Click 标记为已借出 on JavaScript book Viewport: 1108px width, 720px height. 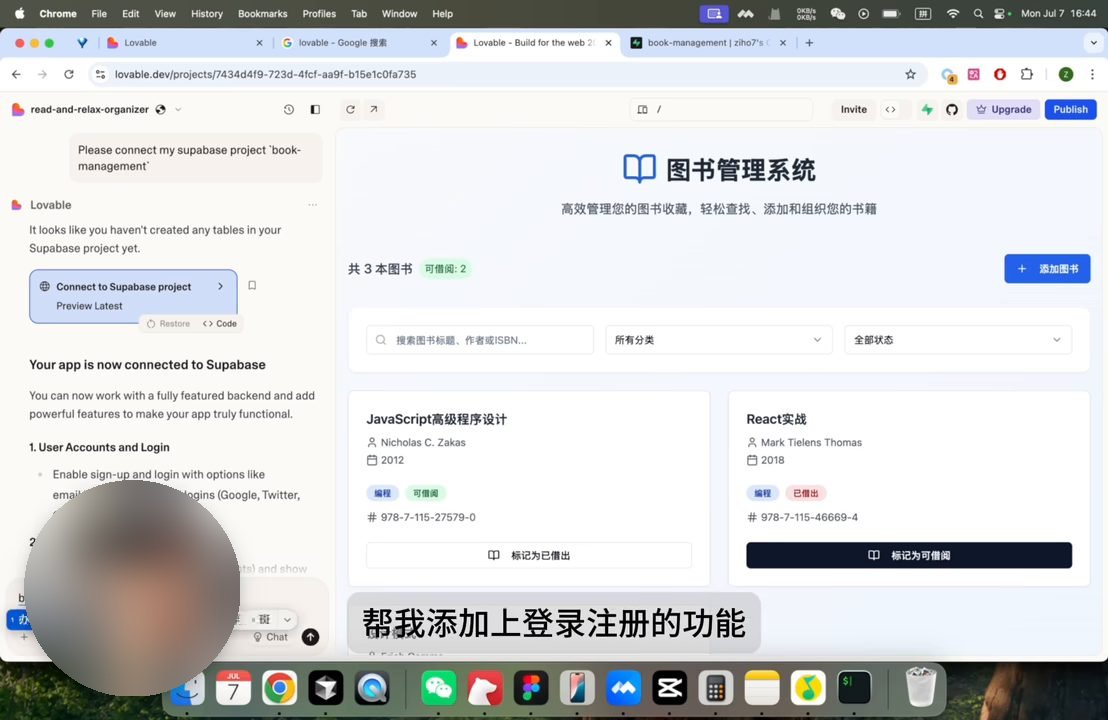(x=529, y=555)
